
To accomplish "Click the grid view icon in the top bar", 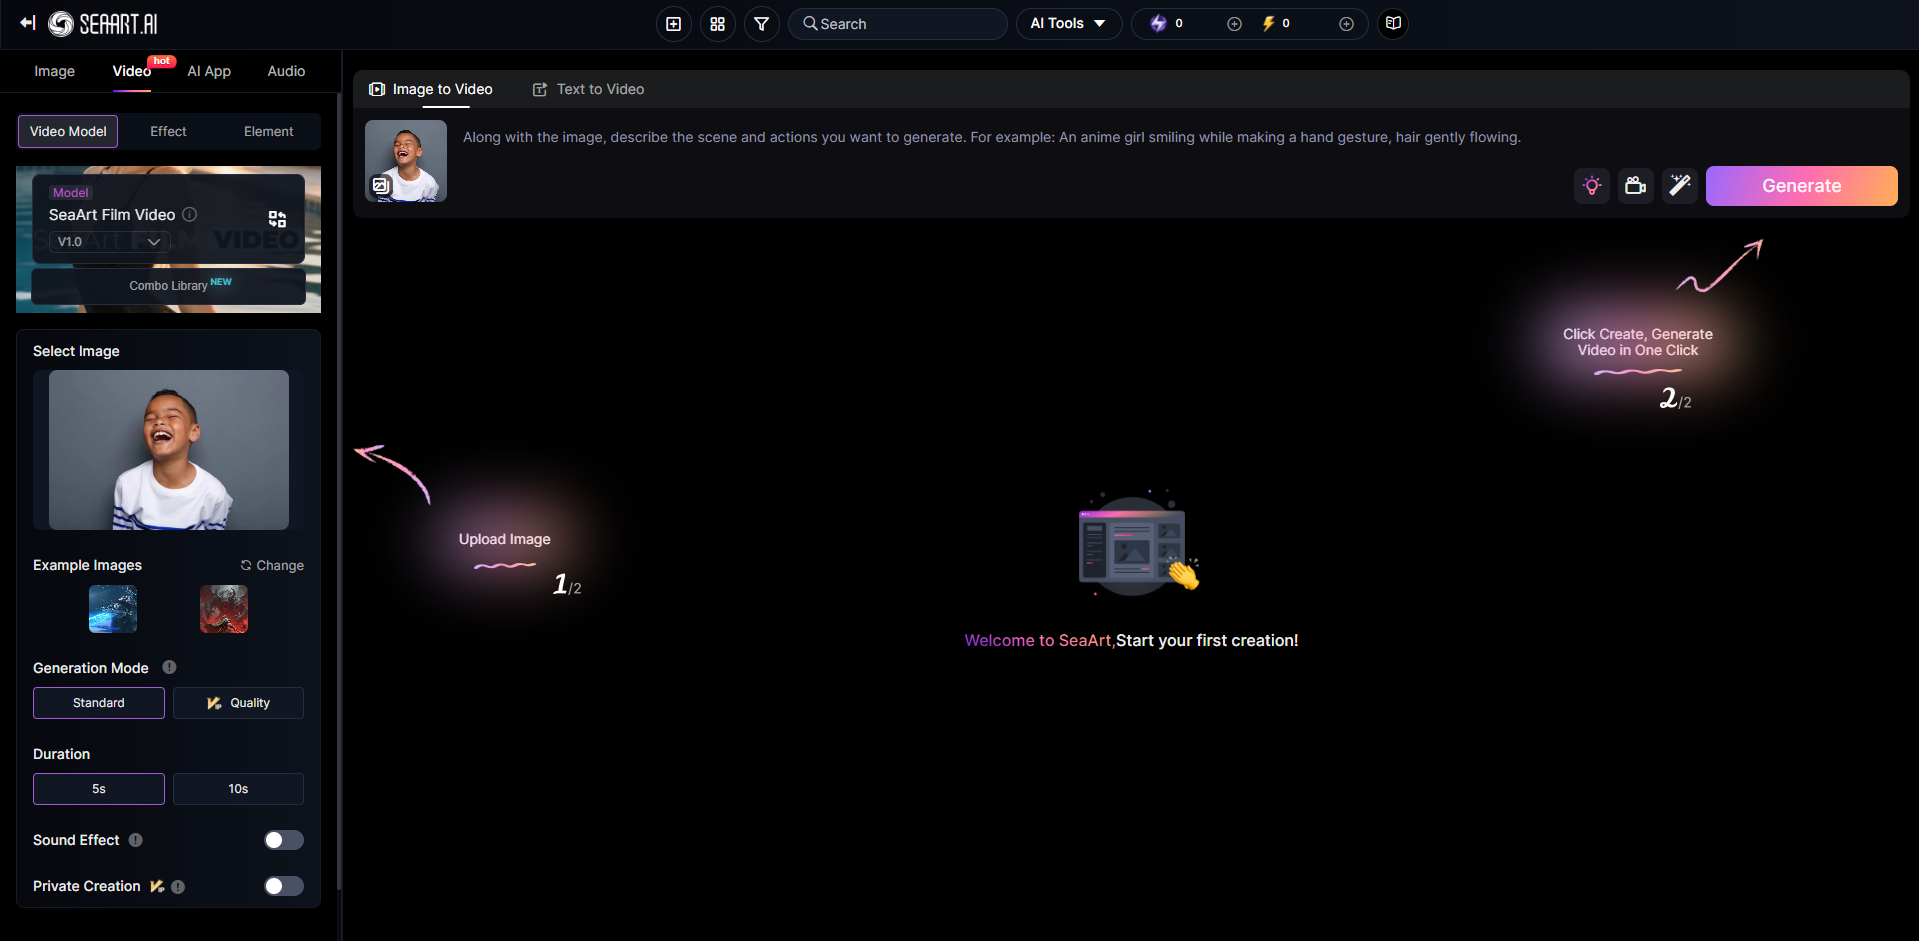I will point(717,23).
